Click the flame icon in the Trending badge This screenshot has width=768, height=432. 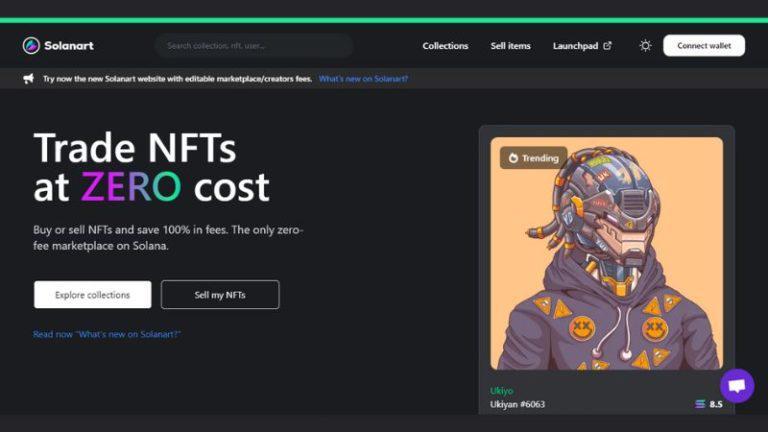coord(513,158)
